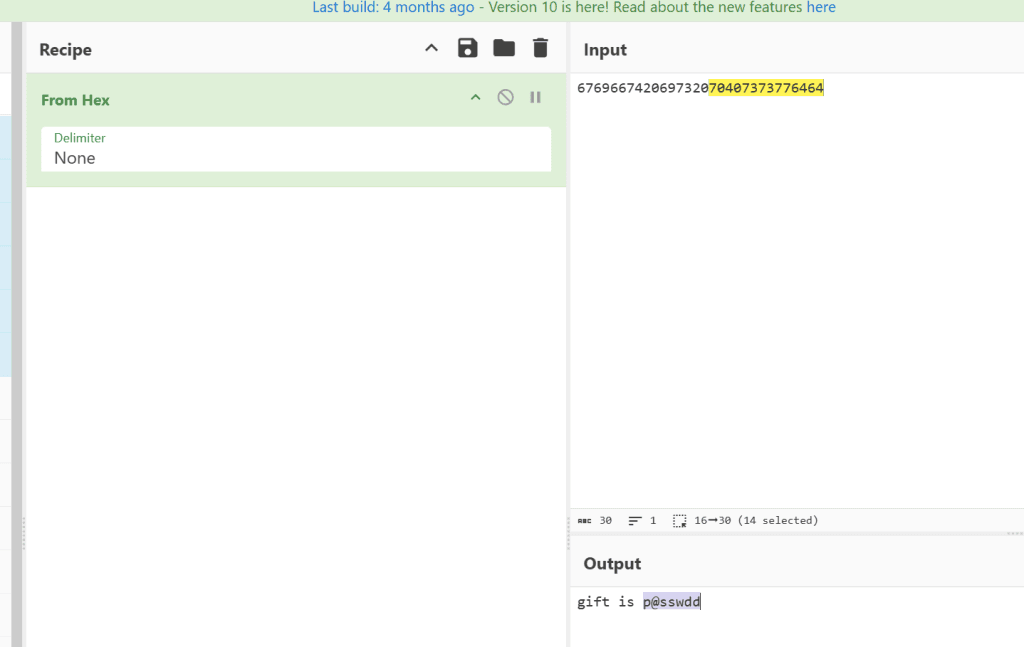This screenshot has width=1024, height=647.
Task: Click the selection range icon in status bar
Action: [x=679, y=521]
